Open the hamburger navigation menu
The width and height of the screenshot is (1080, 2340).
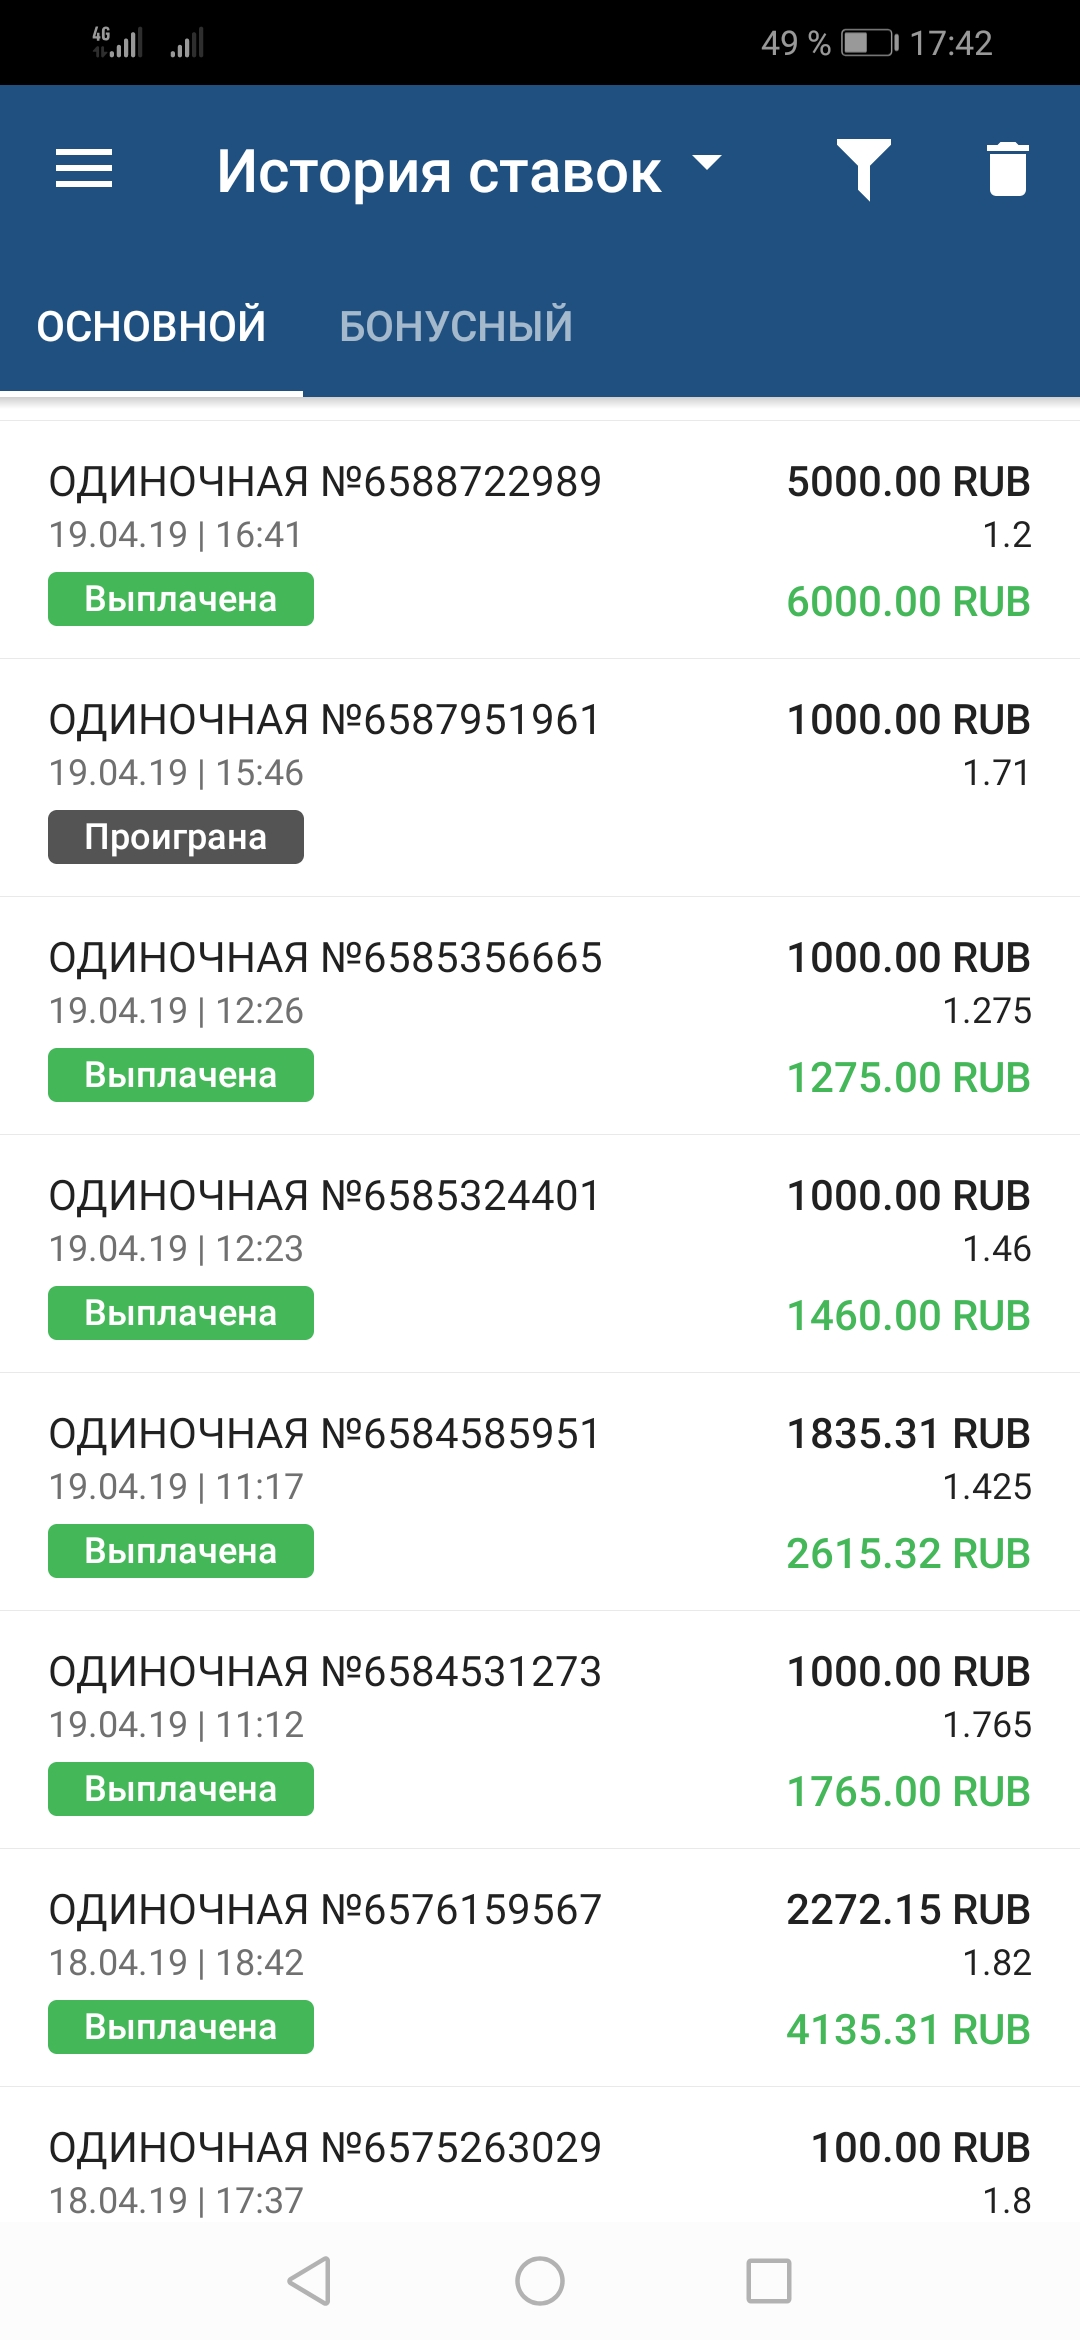84,169
